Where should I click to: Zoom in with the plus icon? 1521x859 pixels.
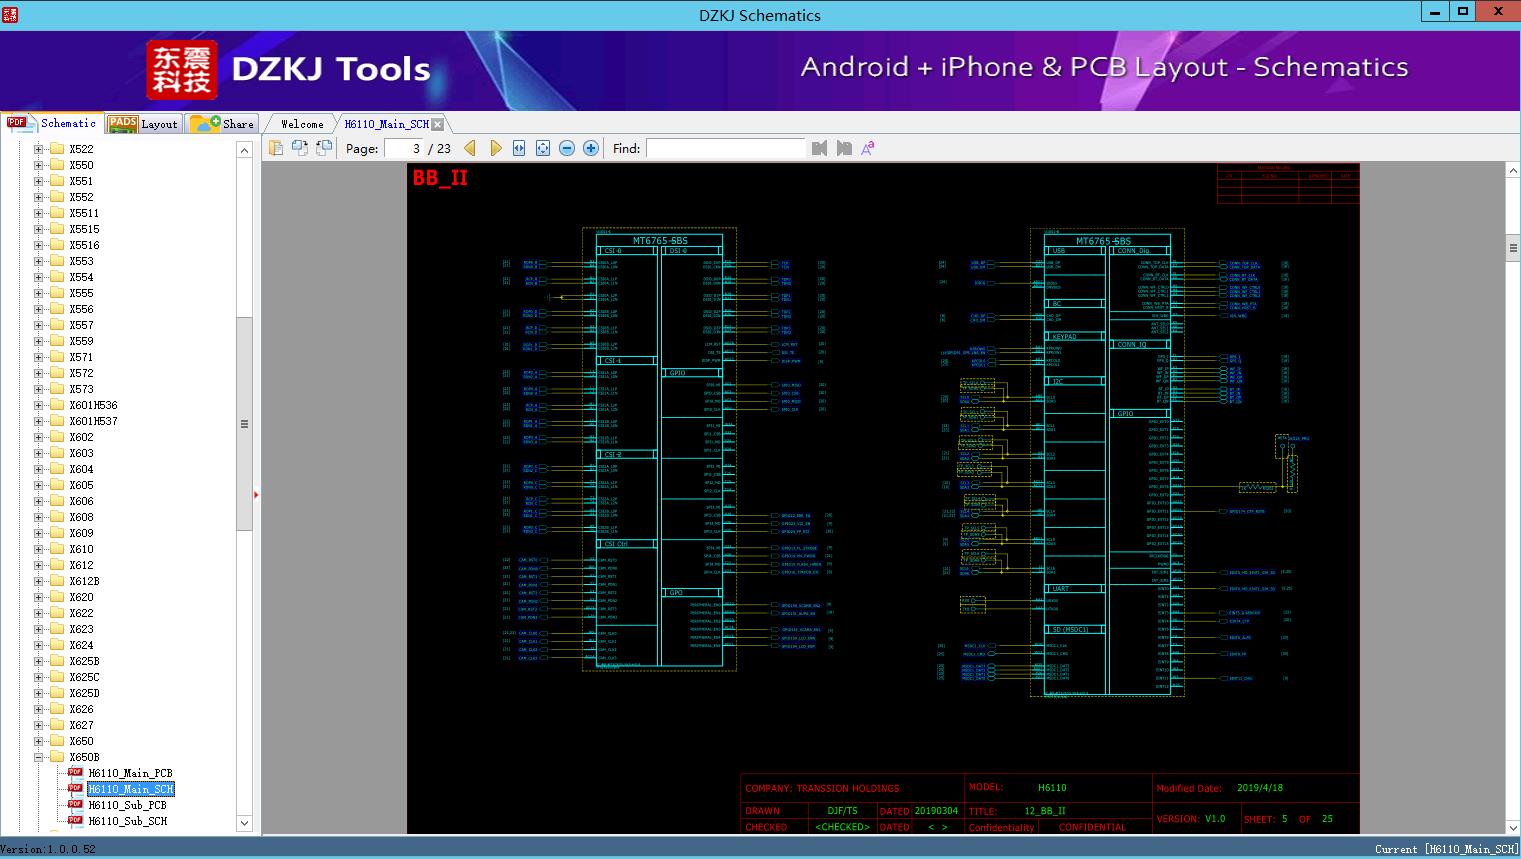pos(591,148)
